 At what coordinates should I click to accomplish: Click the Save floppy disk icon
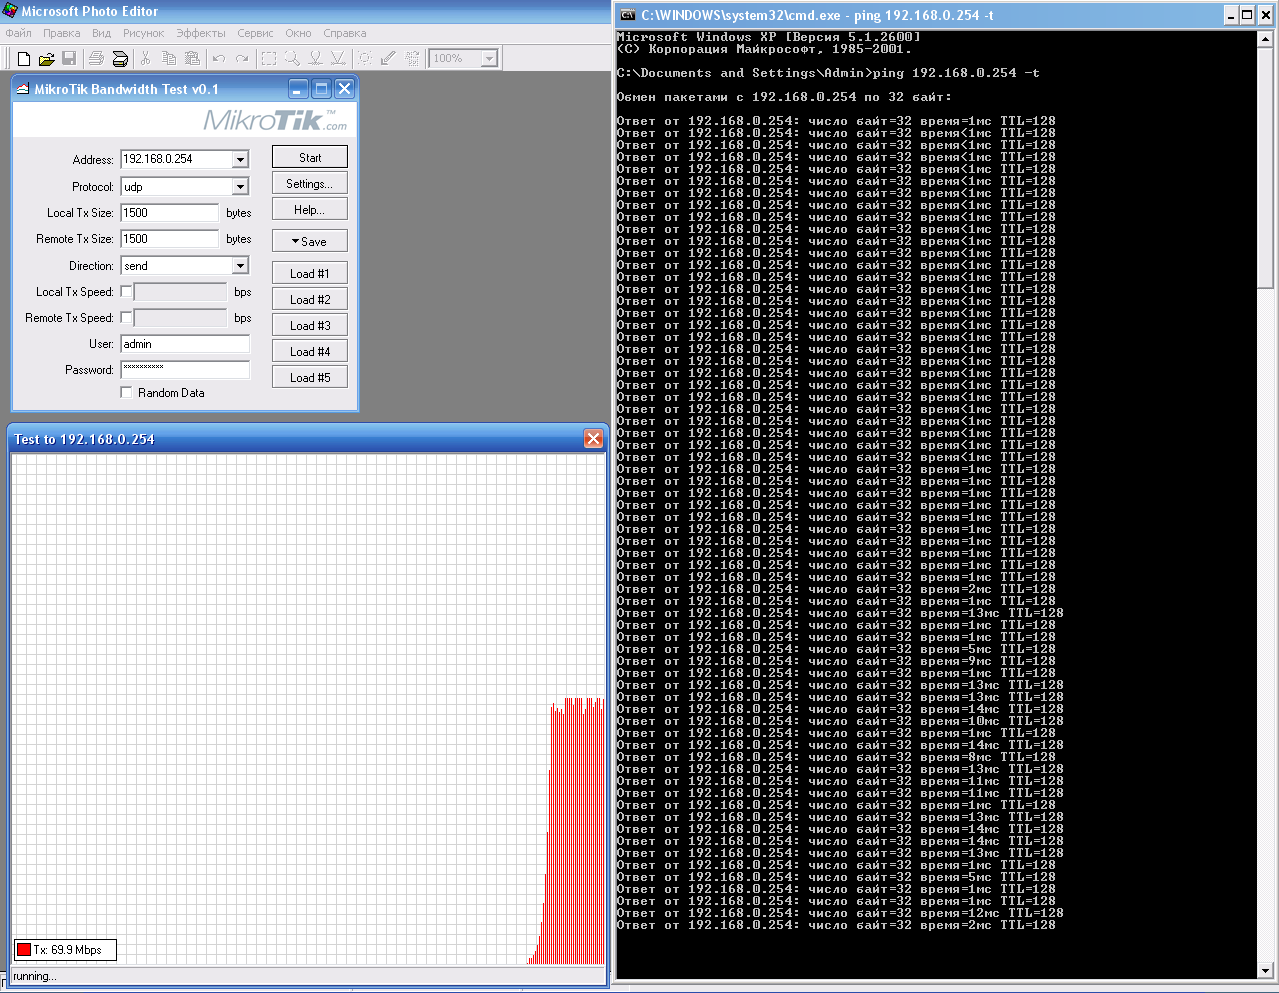tap(69, 59)
